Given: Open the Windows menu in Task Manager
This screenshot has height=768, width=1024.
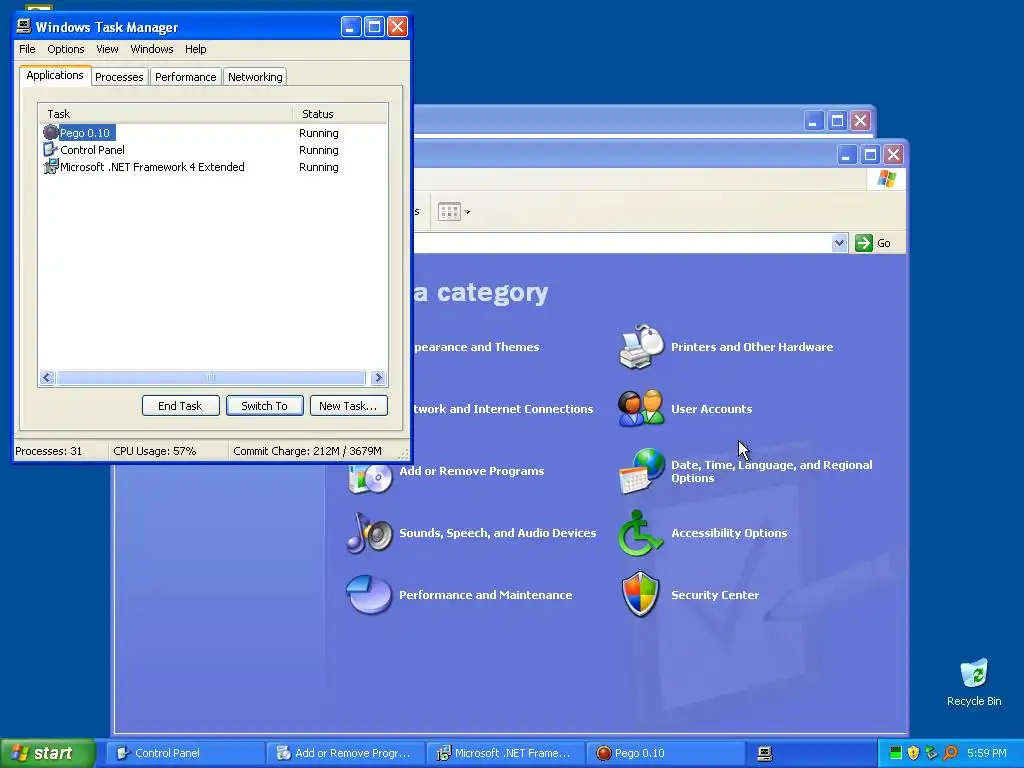Looking at the screenshot, I should click(152, 49).
